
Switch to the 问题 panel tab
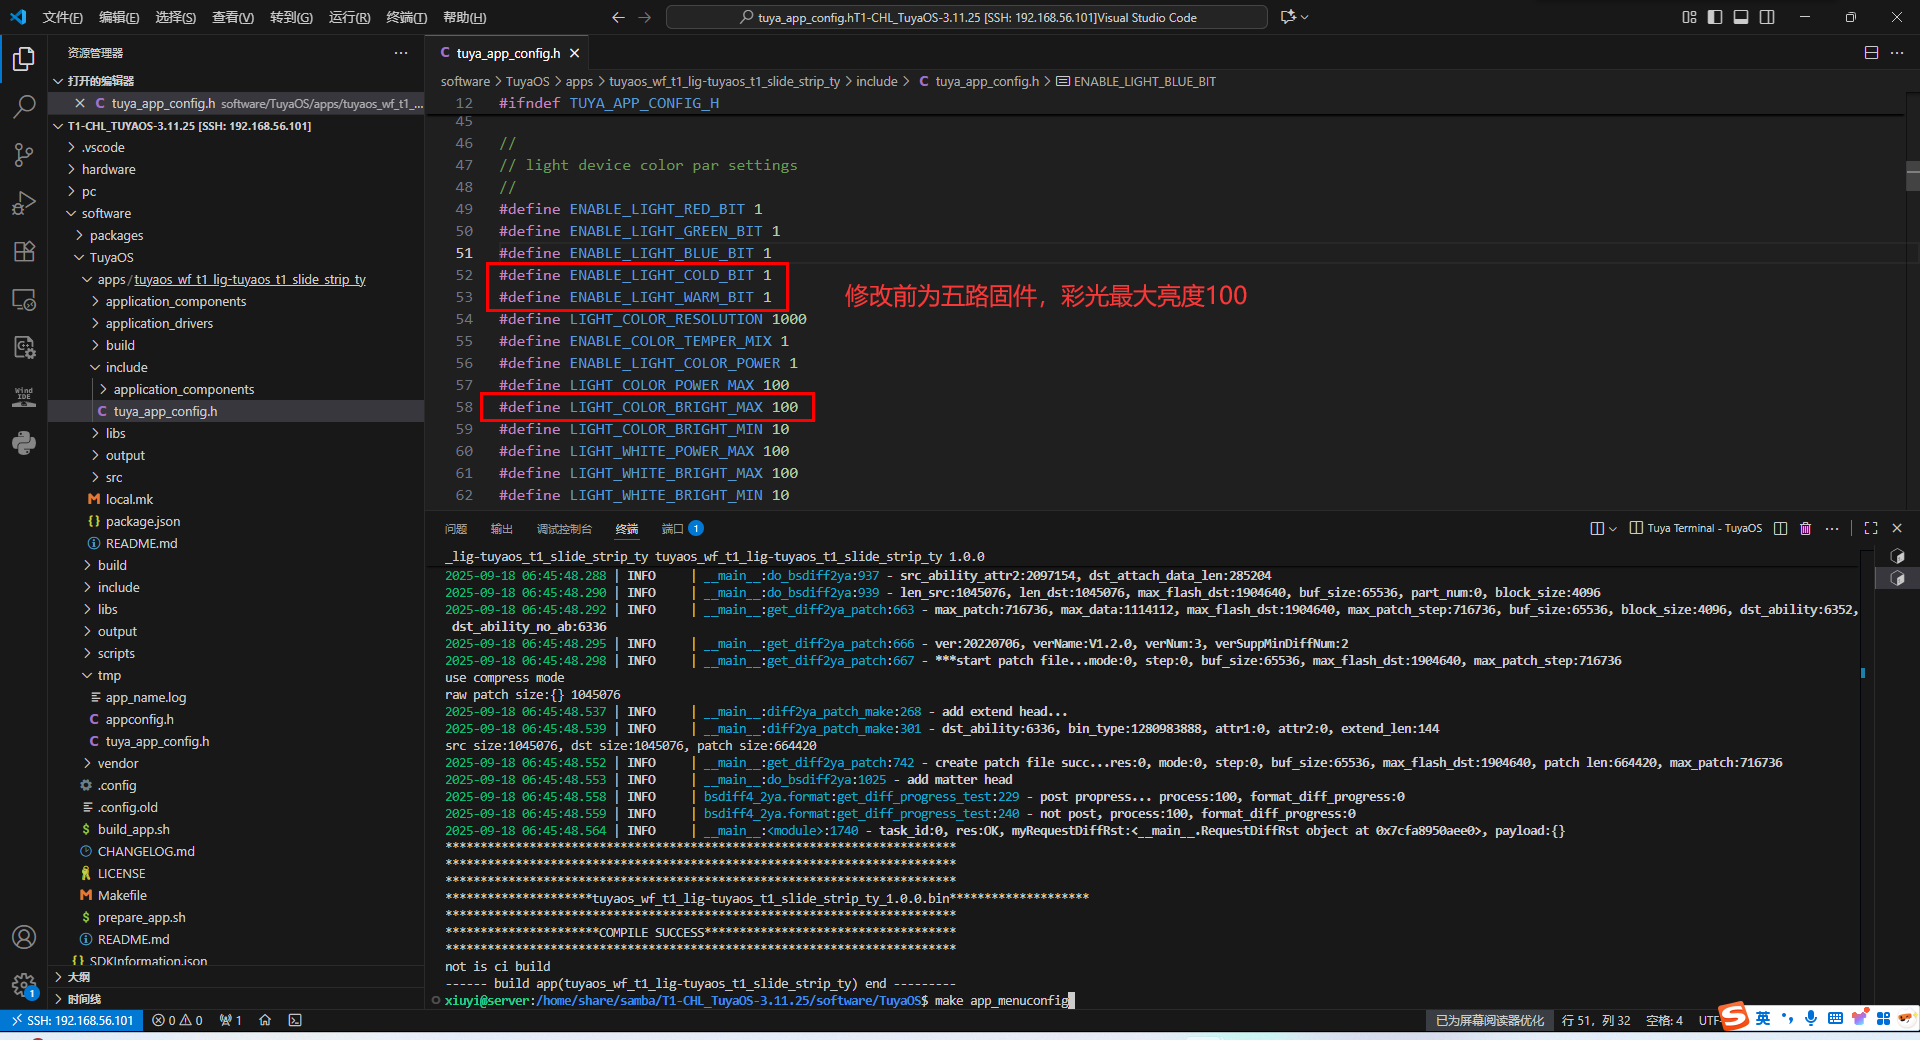coord(456,529)
